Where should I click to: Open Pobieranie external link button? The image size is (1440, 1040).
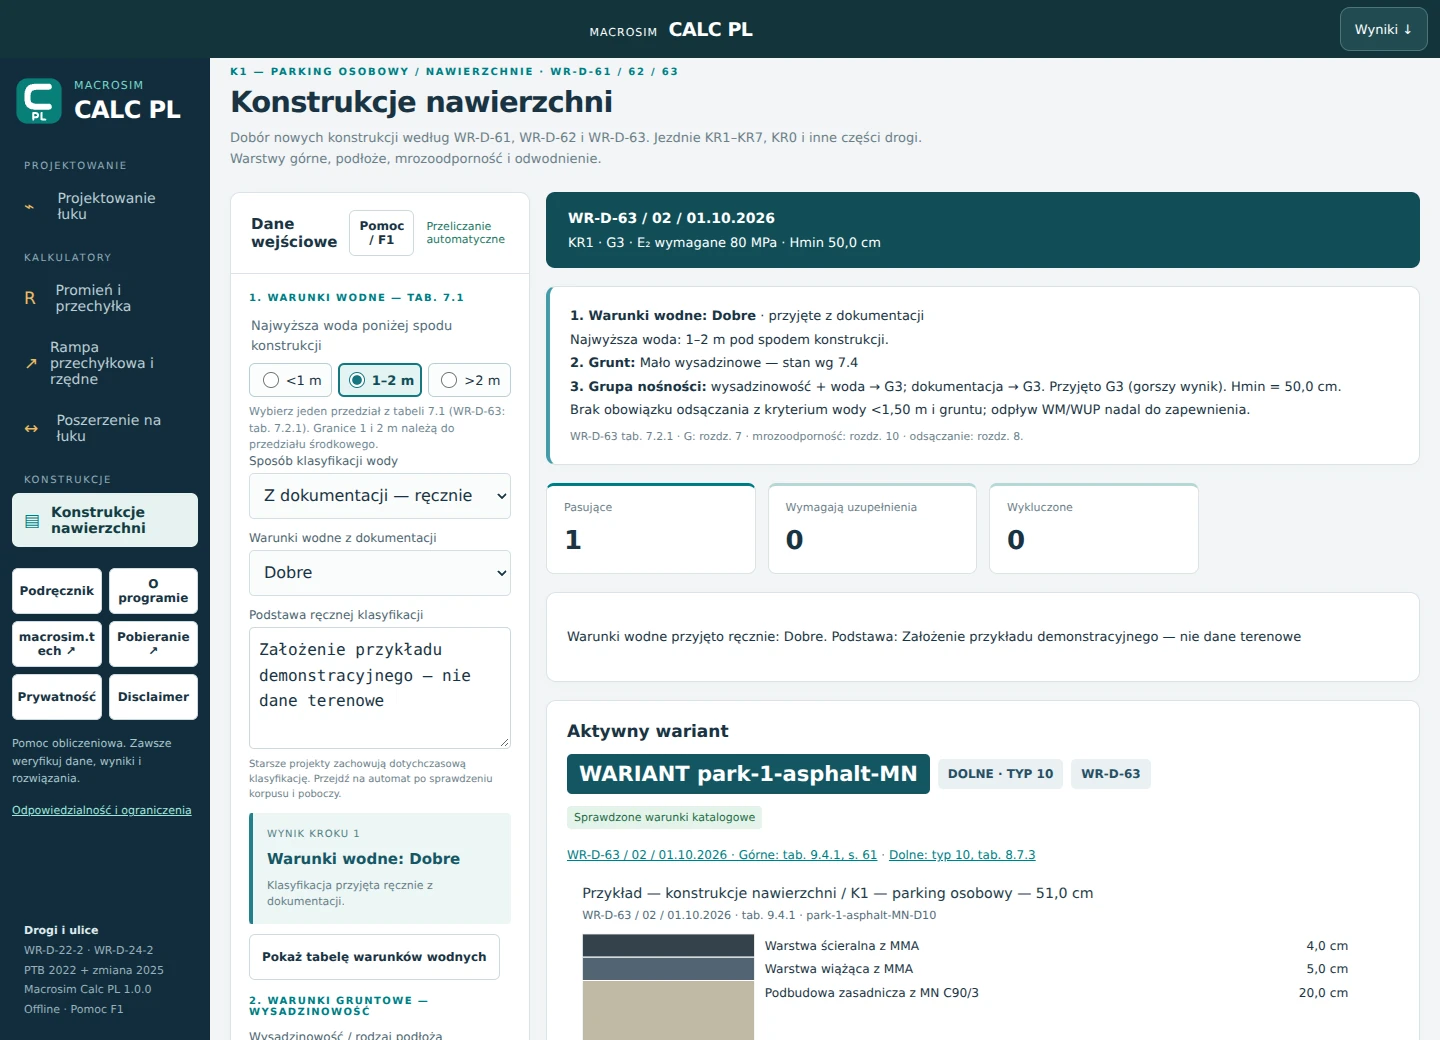click(153, 644)
